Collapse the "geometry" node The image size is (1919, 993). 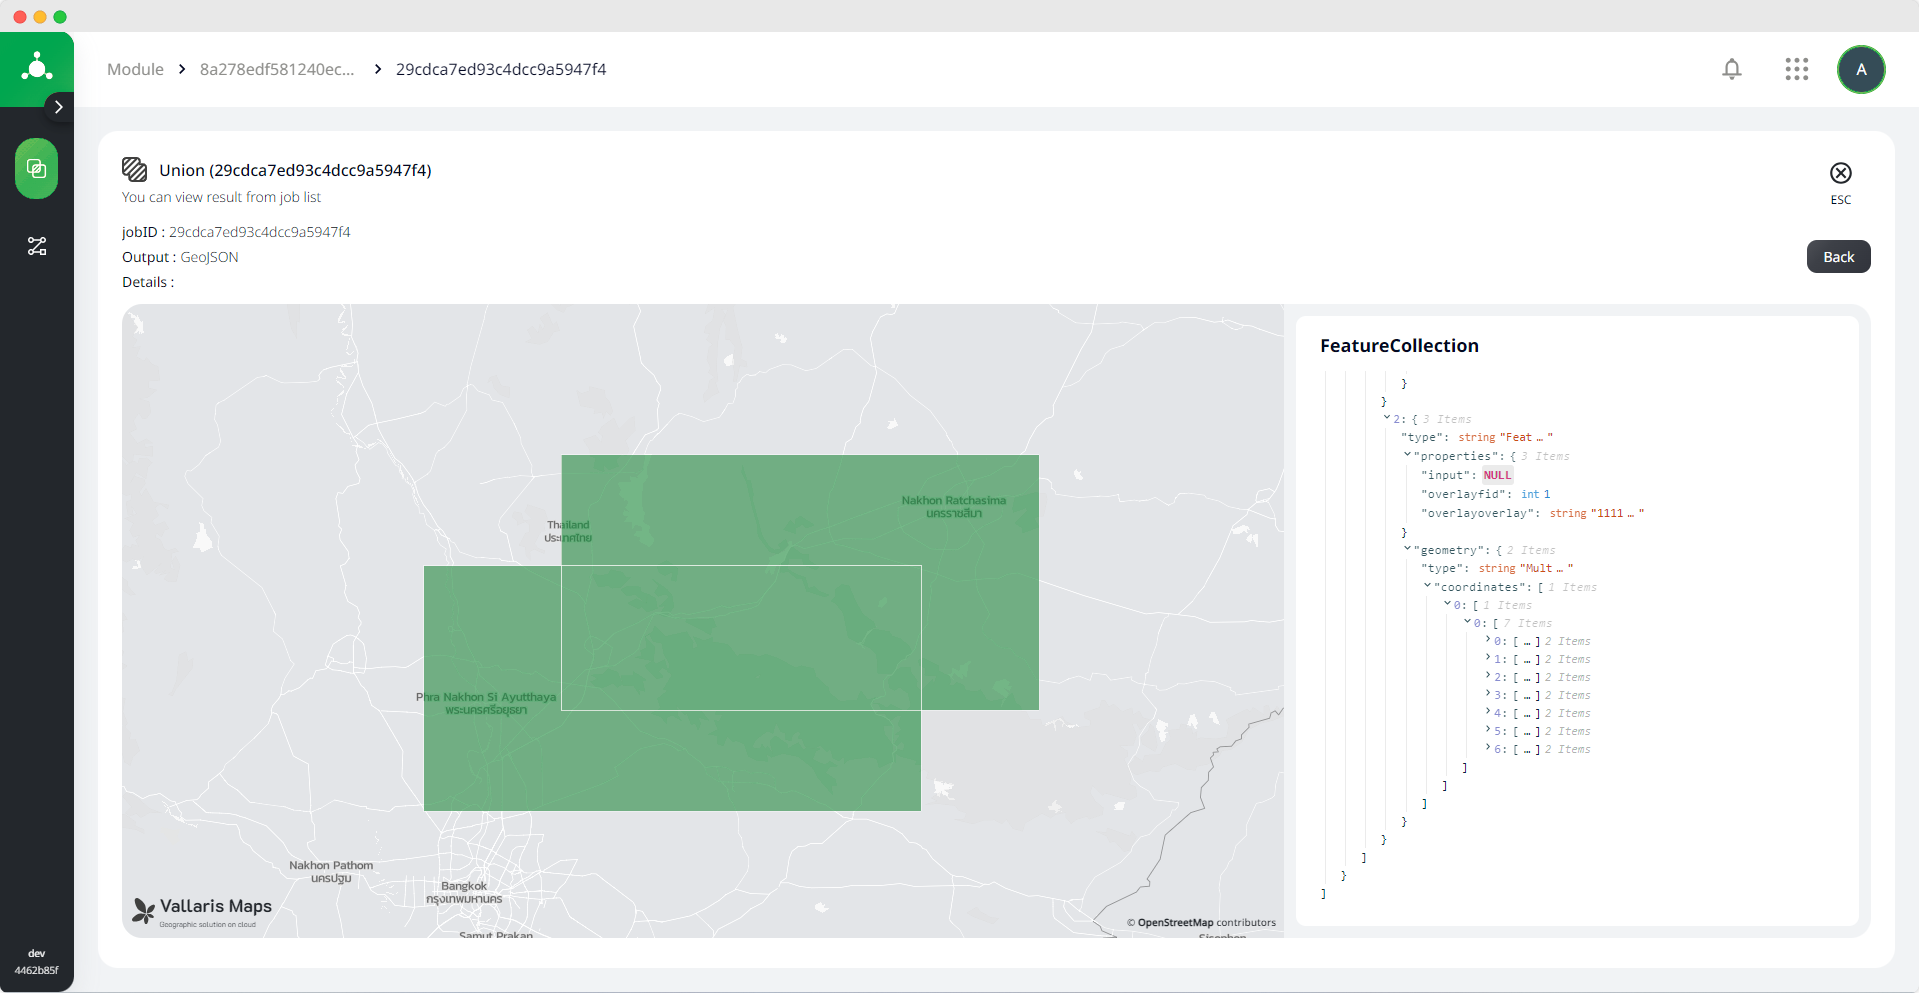[1407, 549]
